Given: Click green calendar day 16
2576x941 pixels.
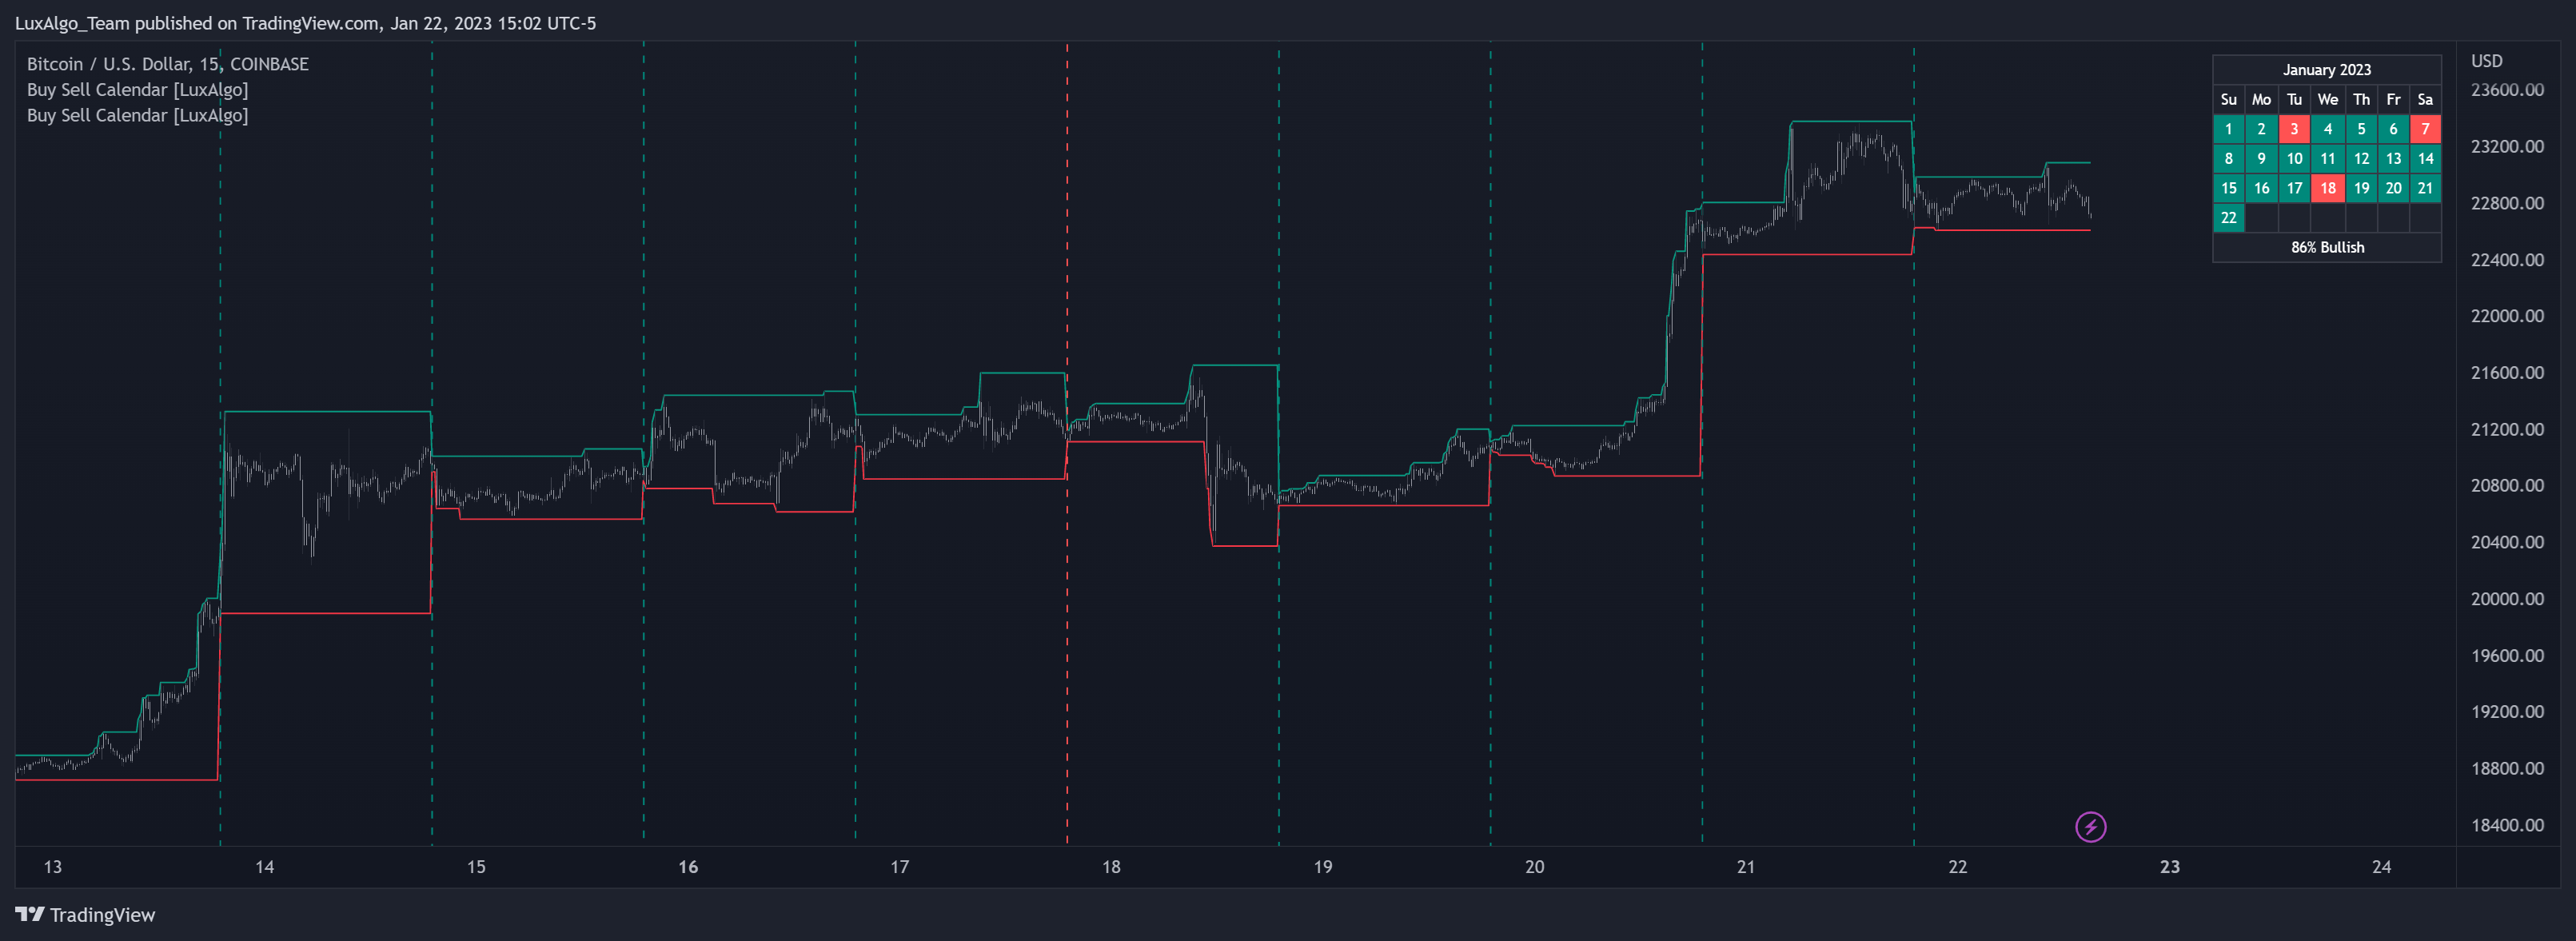Looking at the screenshot, I should click(x=2261, y=188).
